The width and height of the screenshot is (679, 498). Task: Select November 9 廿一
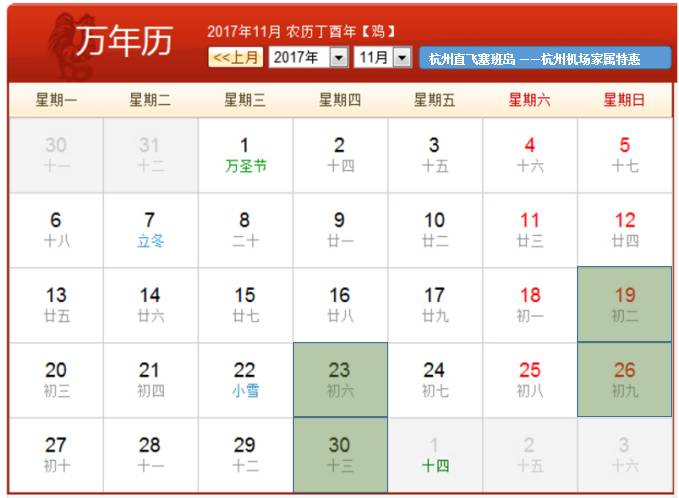340,230
